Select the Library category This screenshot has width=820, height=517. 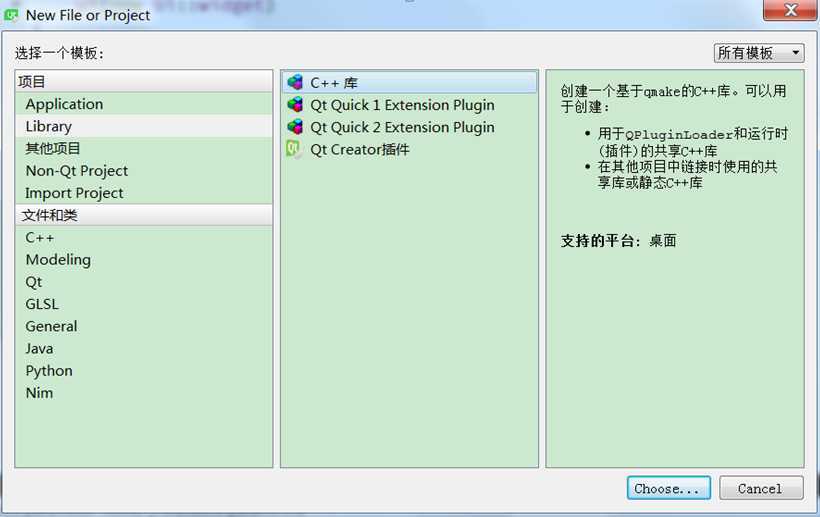[x=144, y=126]
